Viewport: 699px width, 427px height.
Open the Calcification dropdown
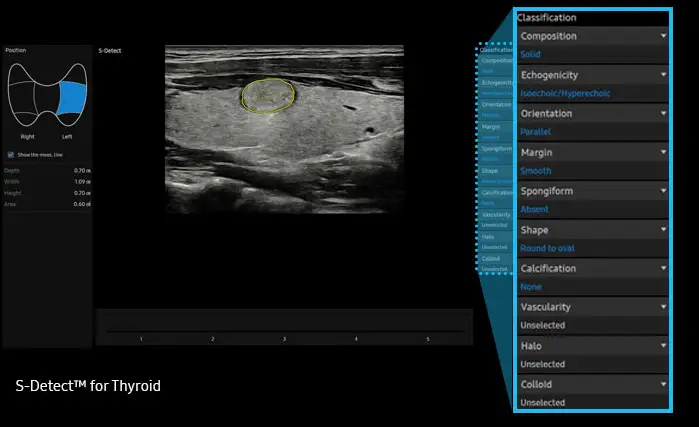pos(593,268)
